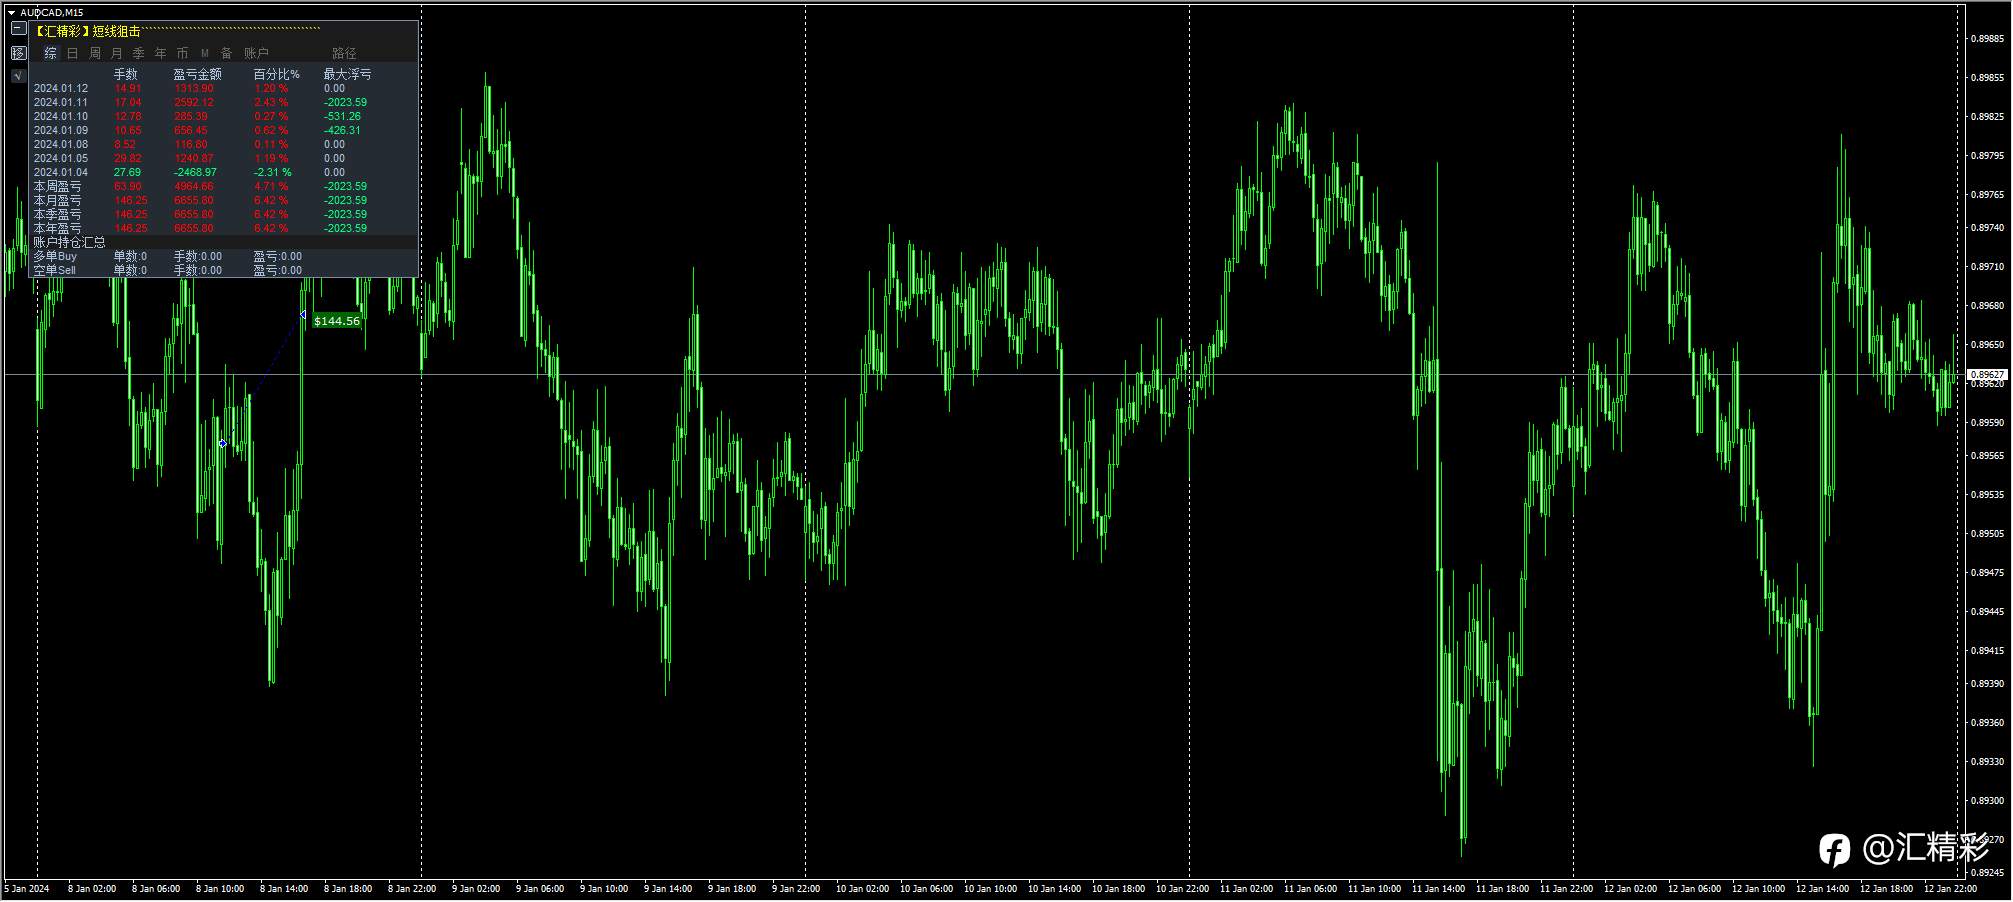Click the 【汇精彩】短线狙击 panel title
This screenshot has height=902, width=2013.
click(87, 31)
